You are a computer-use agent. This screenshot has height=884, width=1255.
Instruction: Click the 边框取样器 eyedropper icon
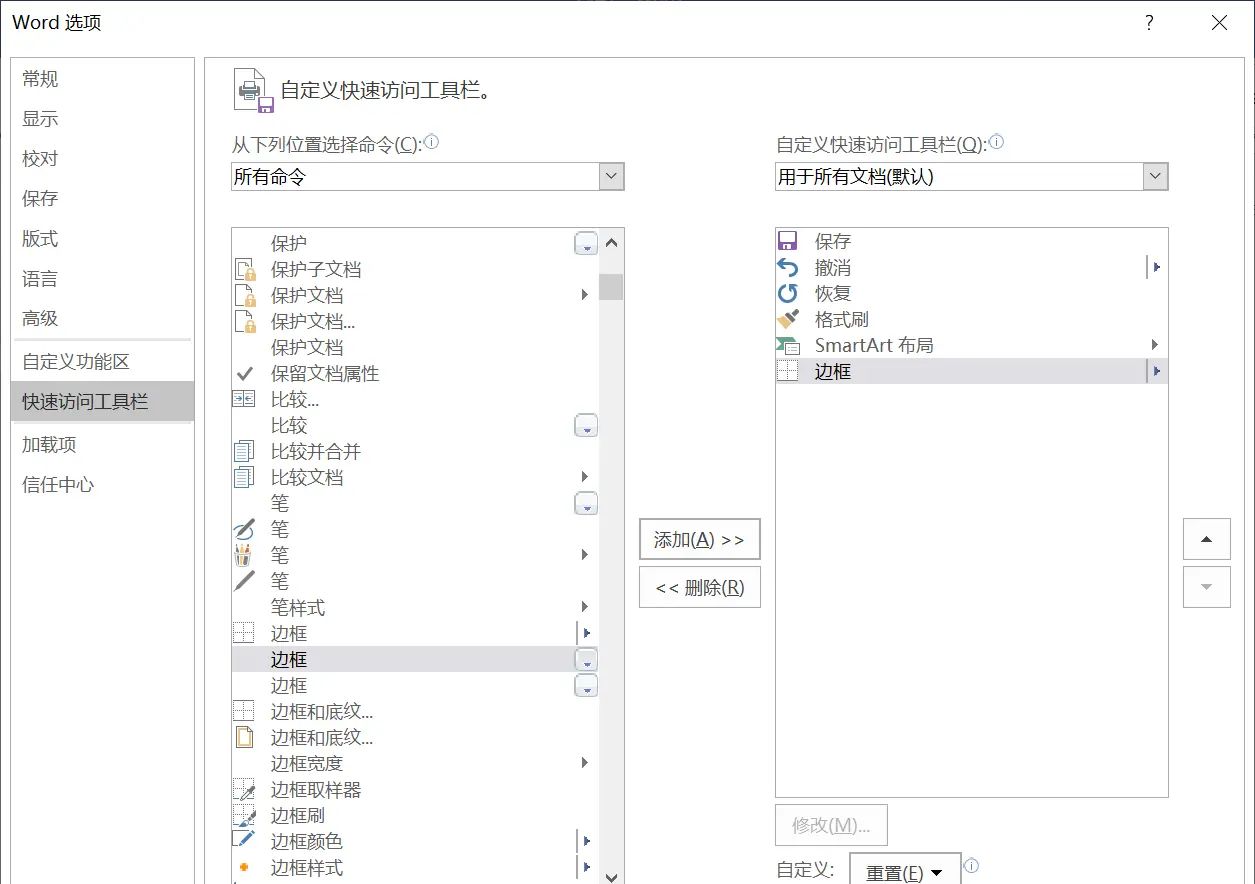pos(244,789)
